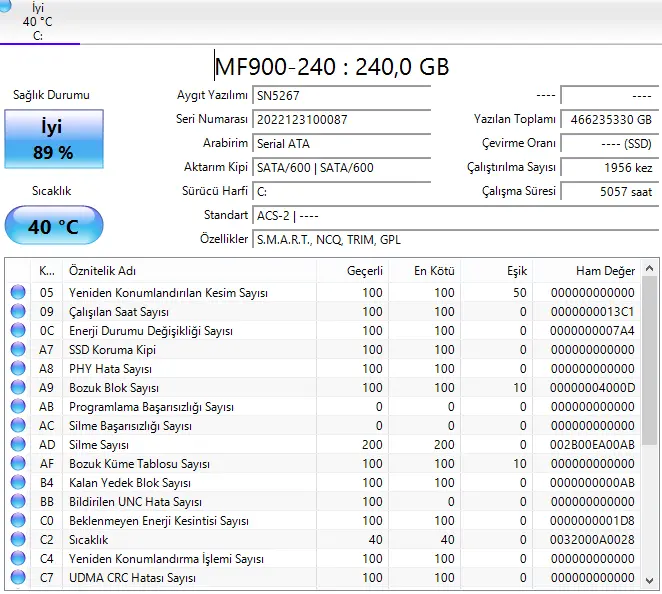662x594 pixels.
Task: Select the Enerji Durumu Değişikliği Sayısı row
Action: click(323, 330)
